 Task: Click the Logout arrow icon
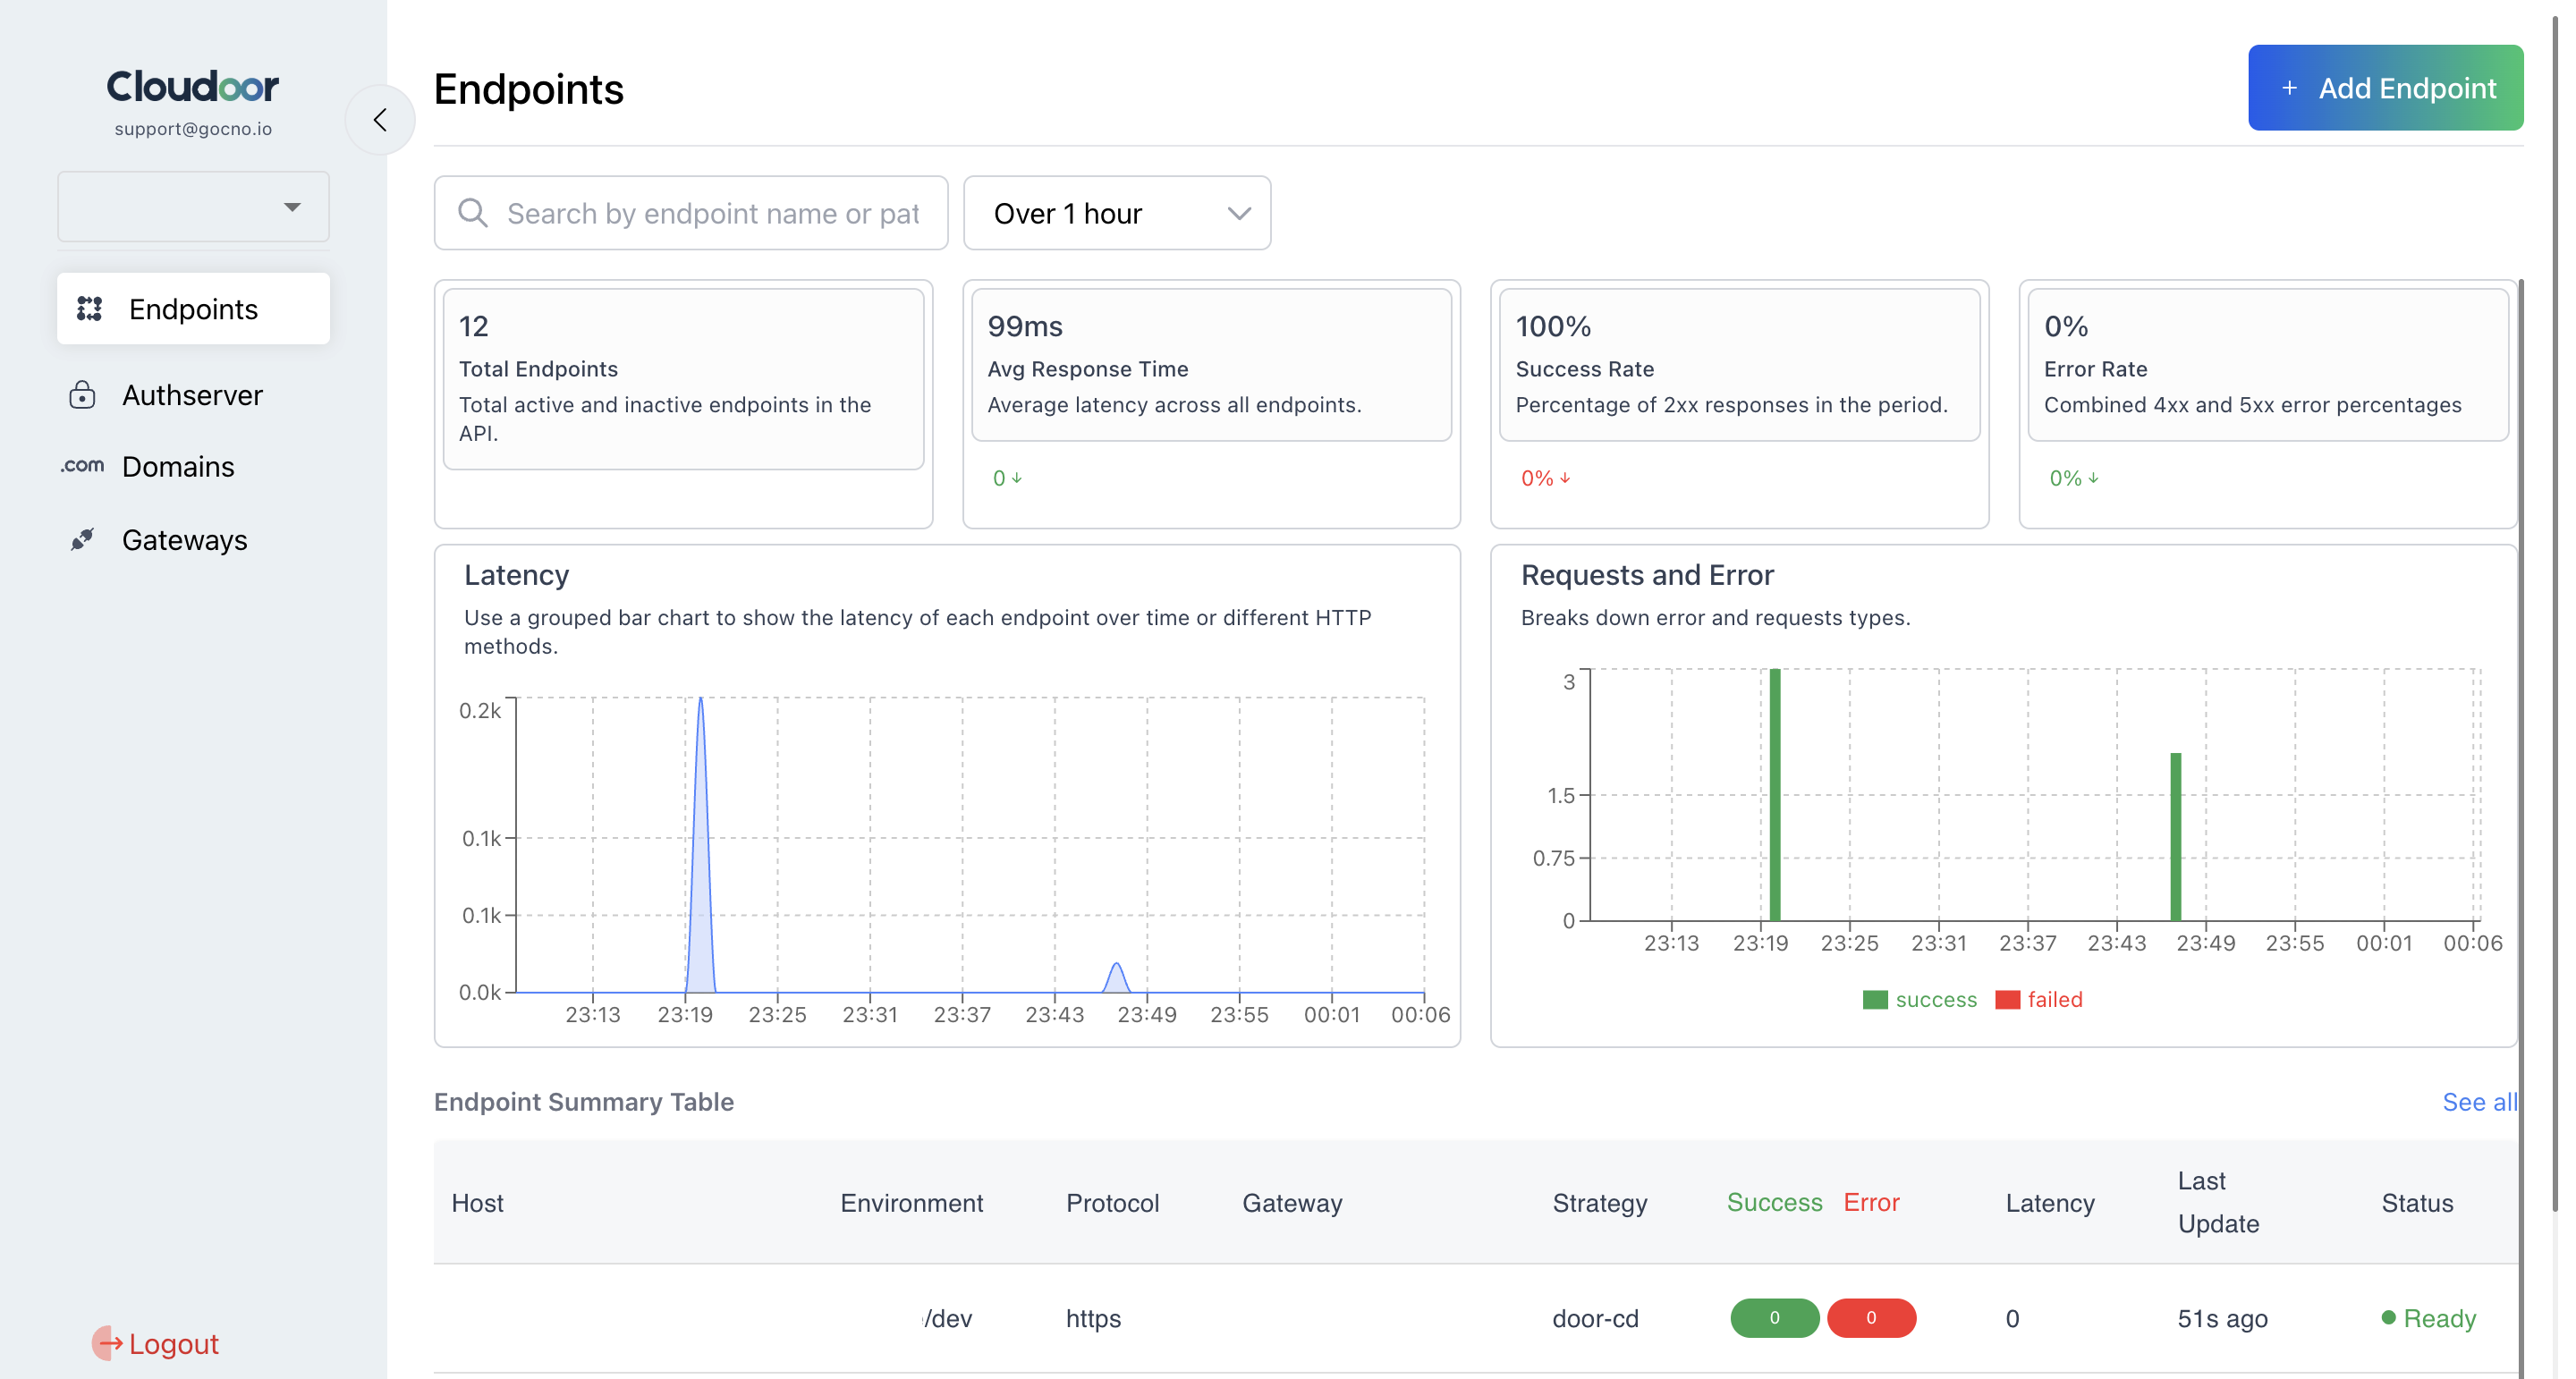tap(108, 1343)
